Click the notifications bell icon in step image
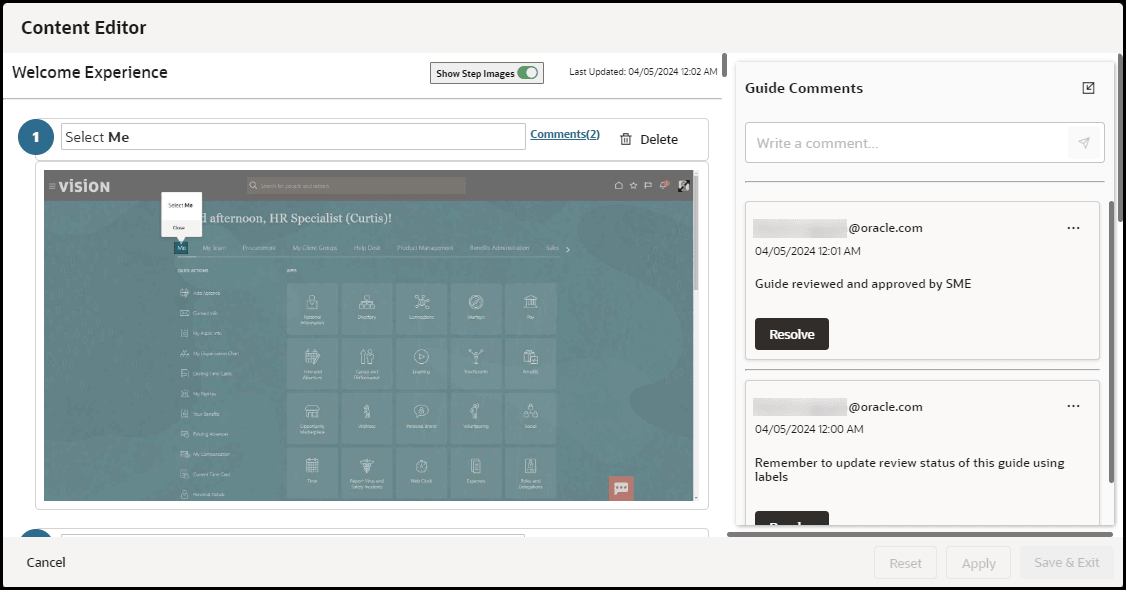 (x=664, y=185)
